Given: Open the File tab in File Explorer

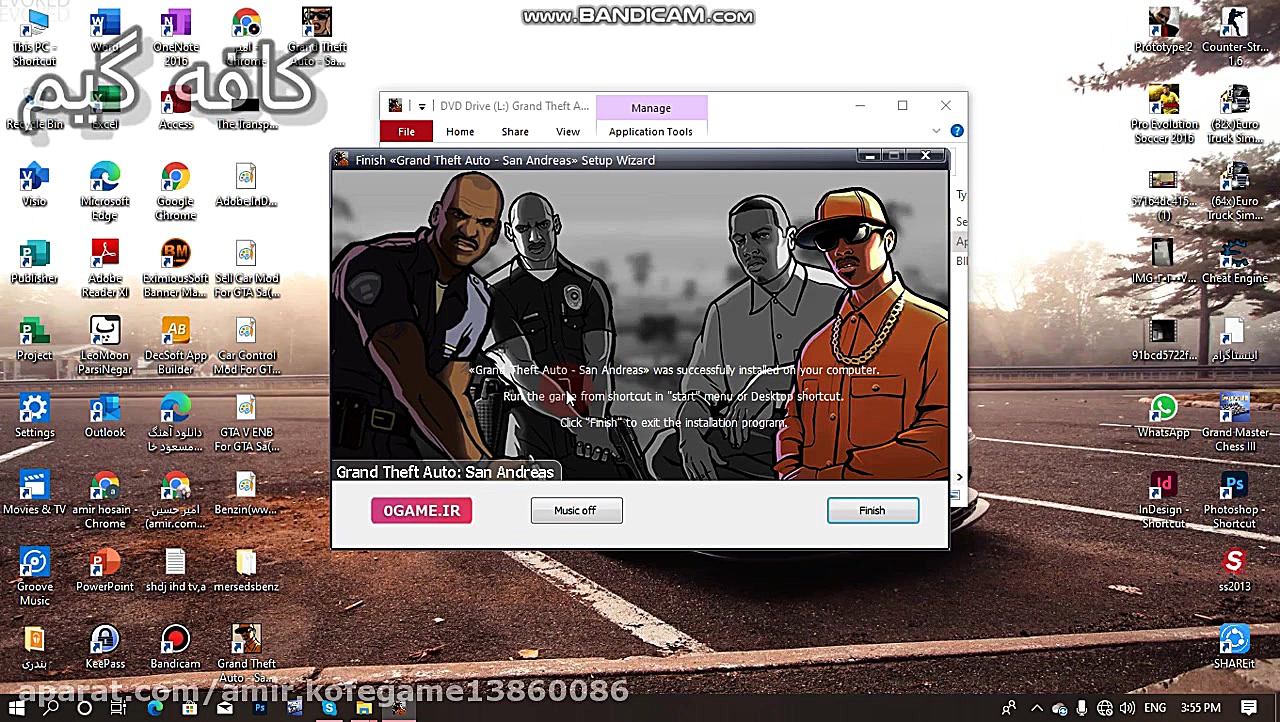Looking at the screenshot, I should [x=406, y=132].
